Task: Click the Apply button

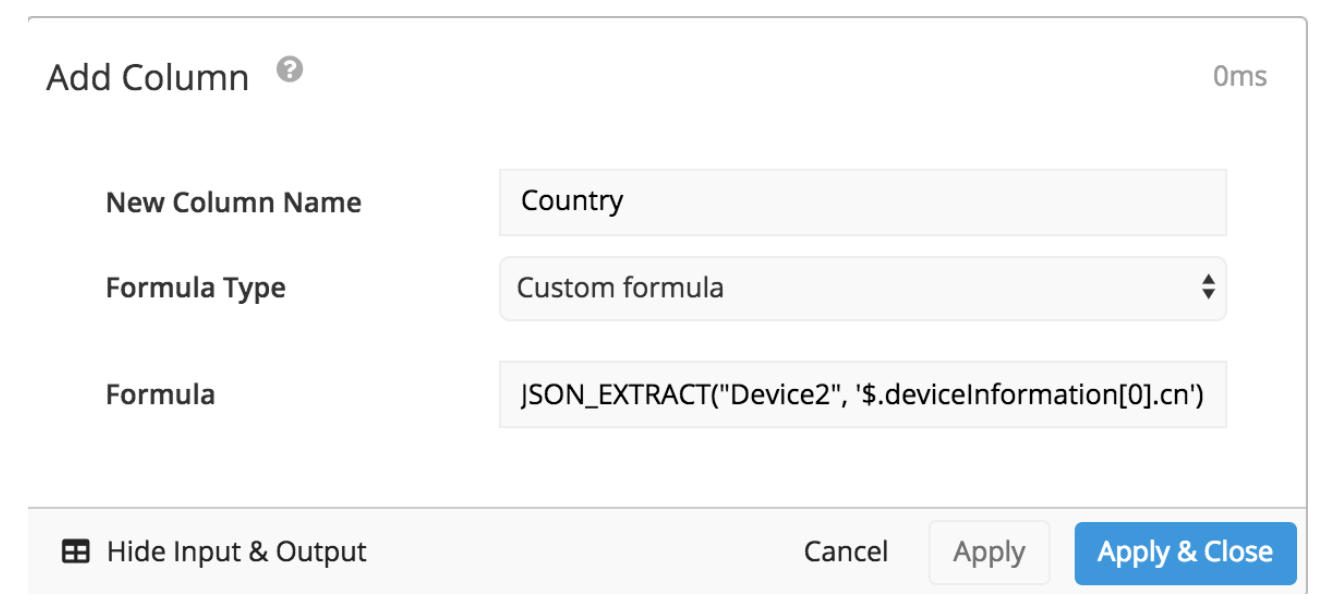Action: coord(989,552)
